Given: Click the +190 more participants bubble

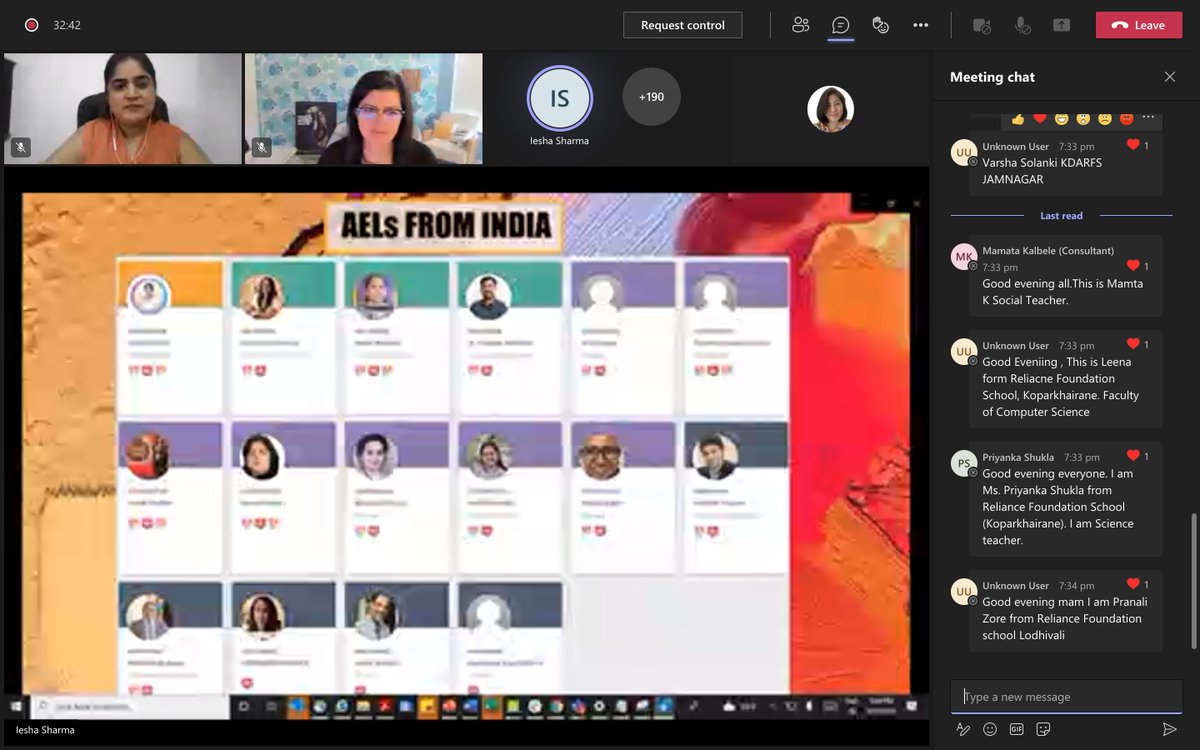Looking at the screenshot, I should [651, 97].
